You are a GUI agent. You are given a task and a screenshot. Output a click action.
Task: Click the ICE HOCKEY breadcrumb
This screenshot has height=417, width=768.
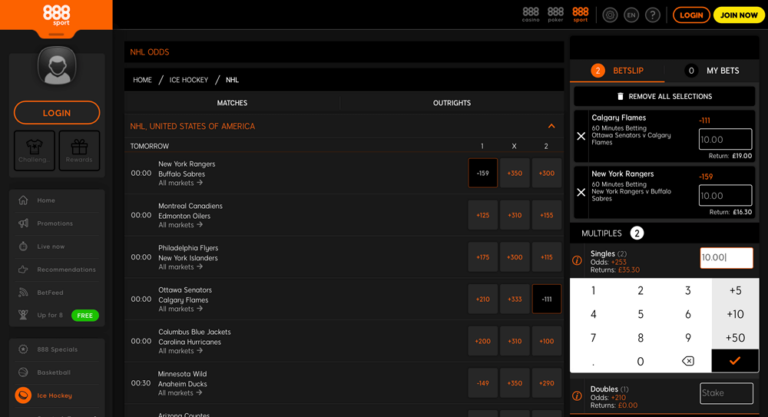(x=189, y=80)
